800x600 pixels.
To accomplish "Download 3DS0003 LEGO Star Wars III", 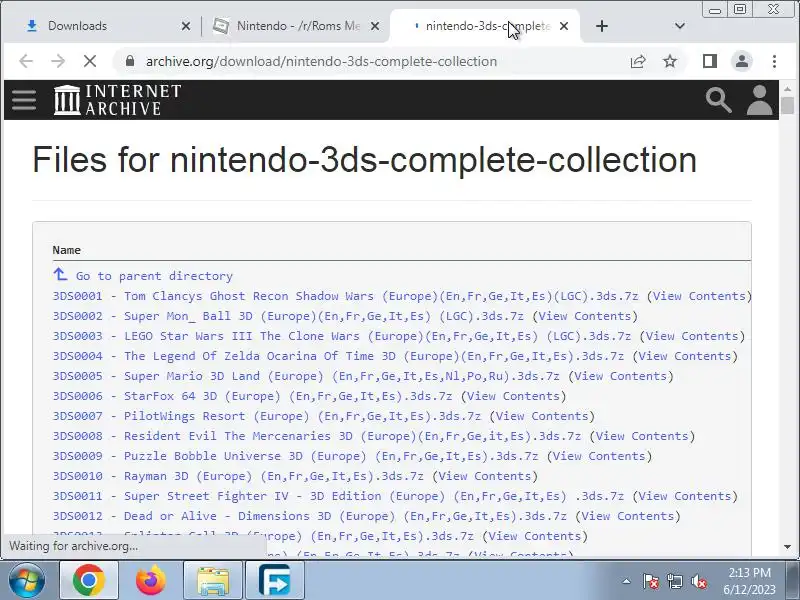I will tap(342, 336).
